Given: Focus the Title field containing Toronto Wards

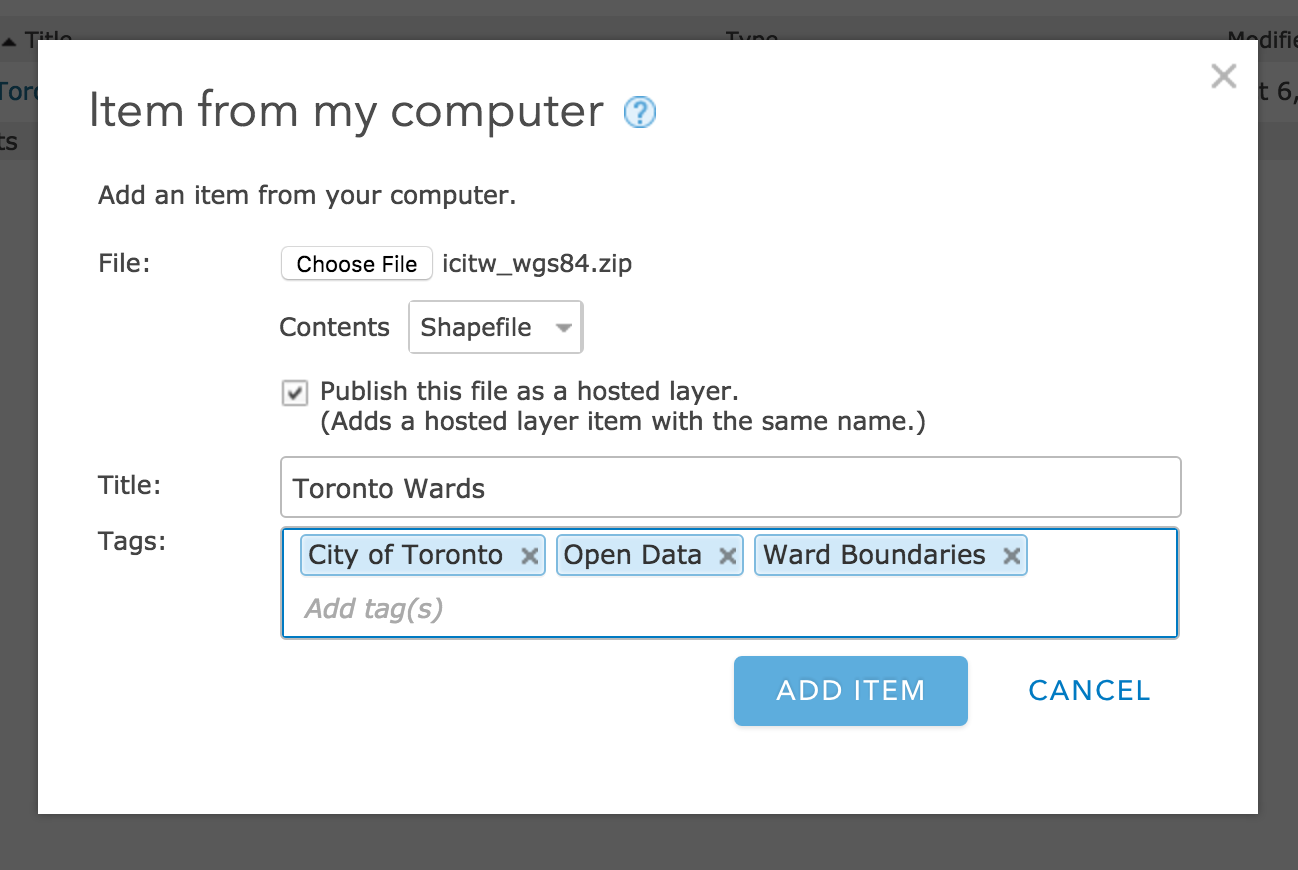Looking at the screenshot, I should pyautogui.click(x=731, y=488).
